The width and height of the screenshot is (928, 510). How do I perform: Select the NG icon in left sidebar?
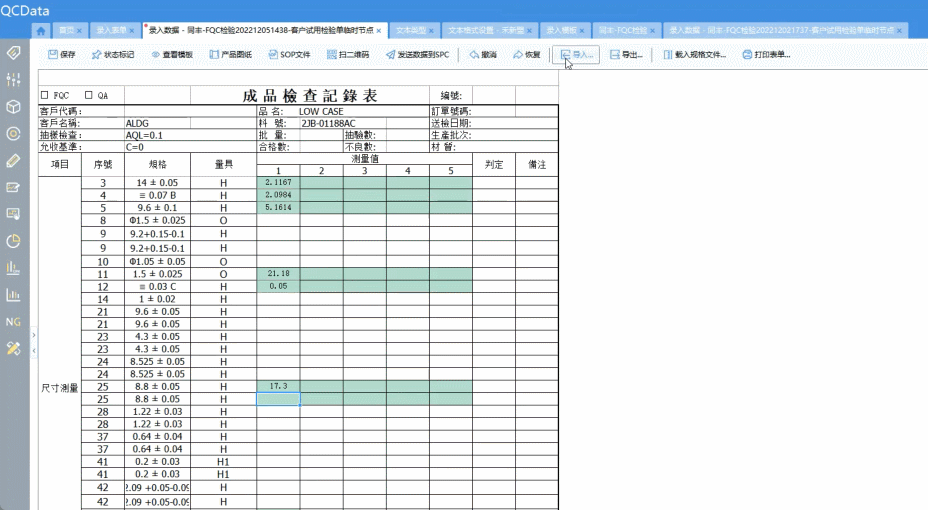[x=13, y=322]
